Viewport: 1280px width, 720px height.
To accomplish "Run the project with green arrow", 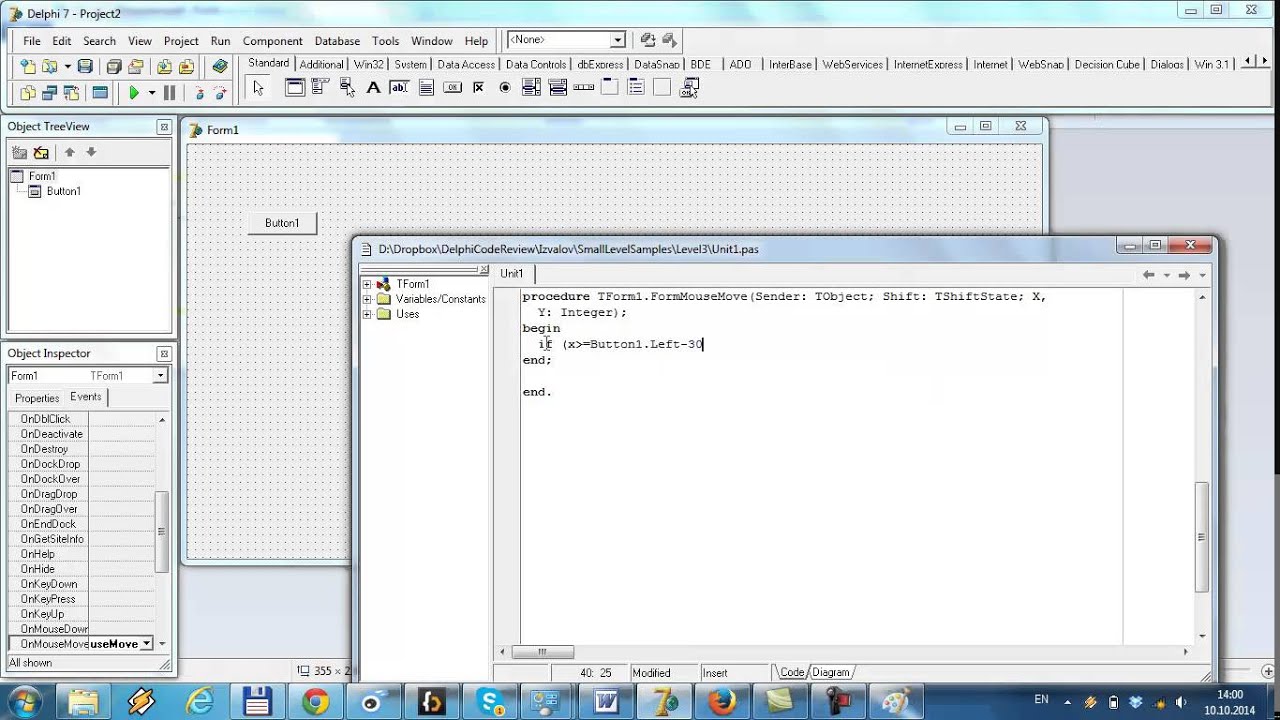I will pos(134,93).
